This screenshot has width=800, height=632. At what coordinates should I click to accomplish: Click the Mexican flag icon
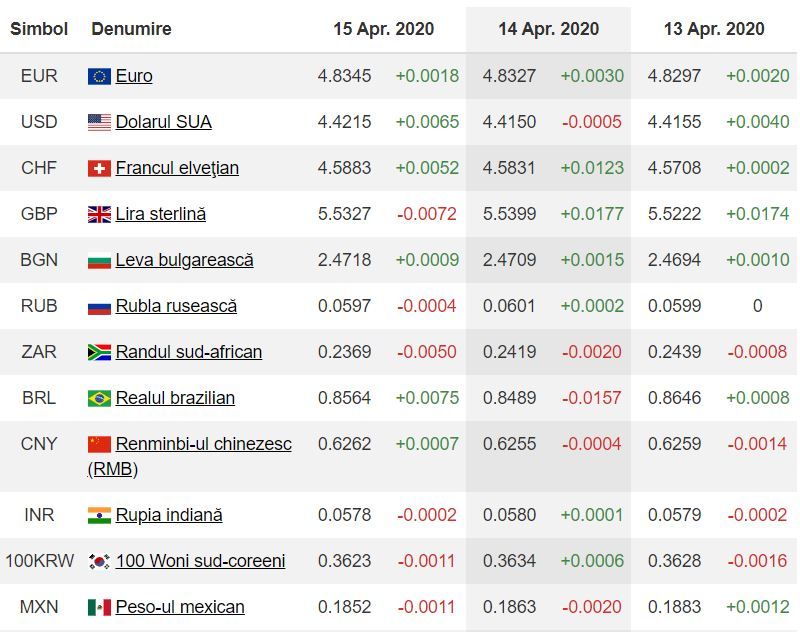(99, 607)
